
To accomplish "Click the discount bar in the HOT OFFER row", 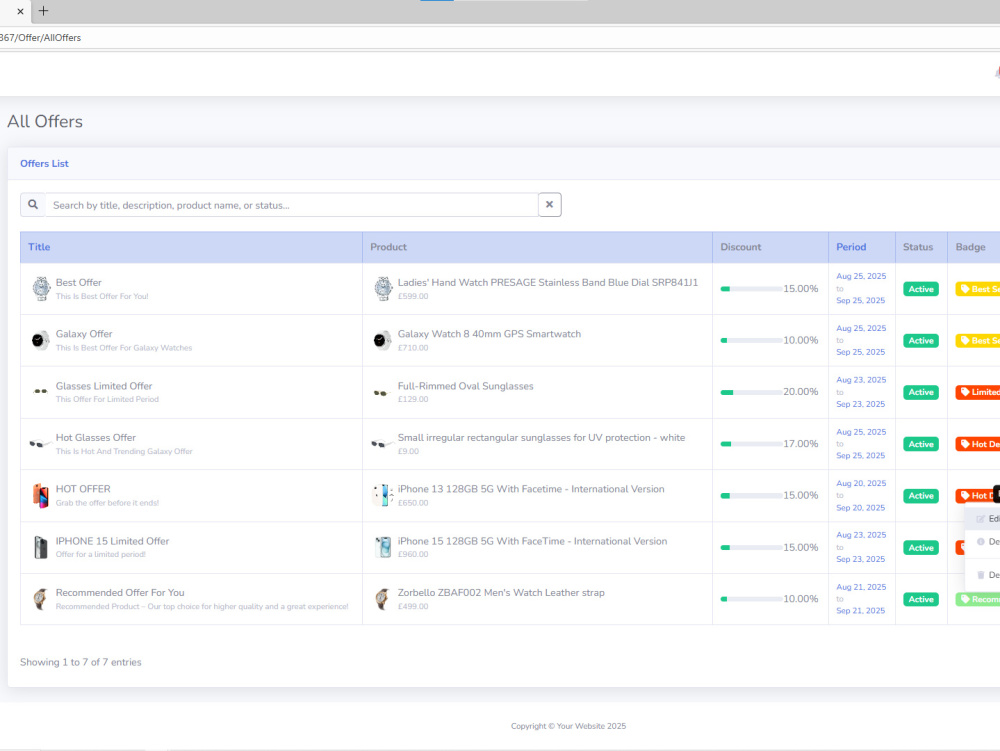I will point(751,495).
